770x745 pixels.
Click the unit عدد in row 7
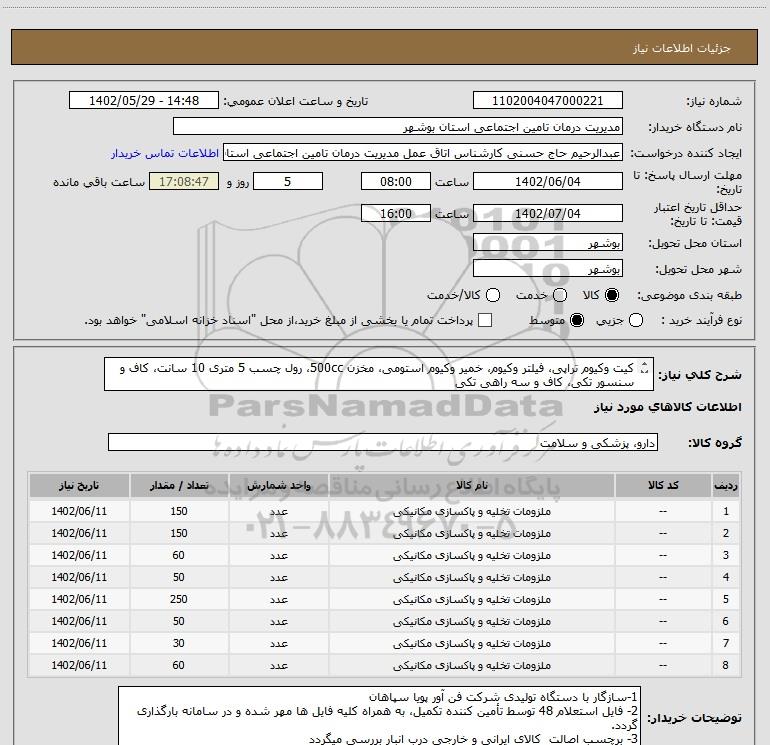278,643
